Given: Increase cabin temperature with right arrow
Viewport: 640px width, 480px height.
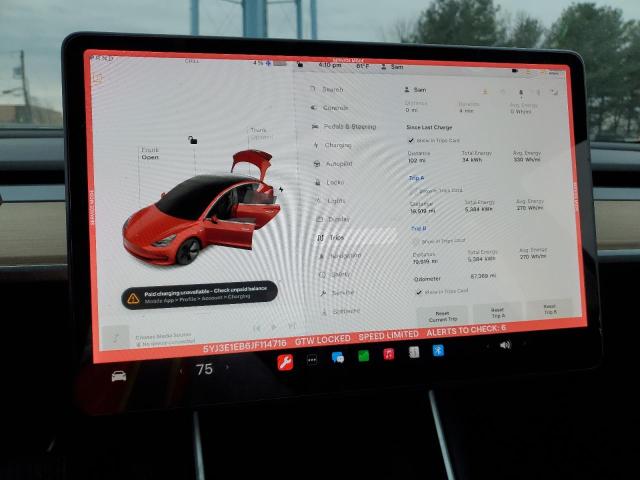Looking at the screenshot, I should coord(227,367).
